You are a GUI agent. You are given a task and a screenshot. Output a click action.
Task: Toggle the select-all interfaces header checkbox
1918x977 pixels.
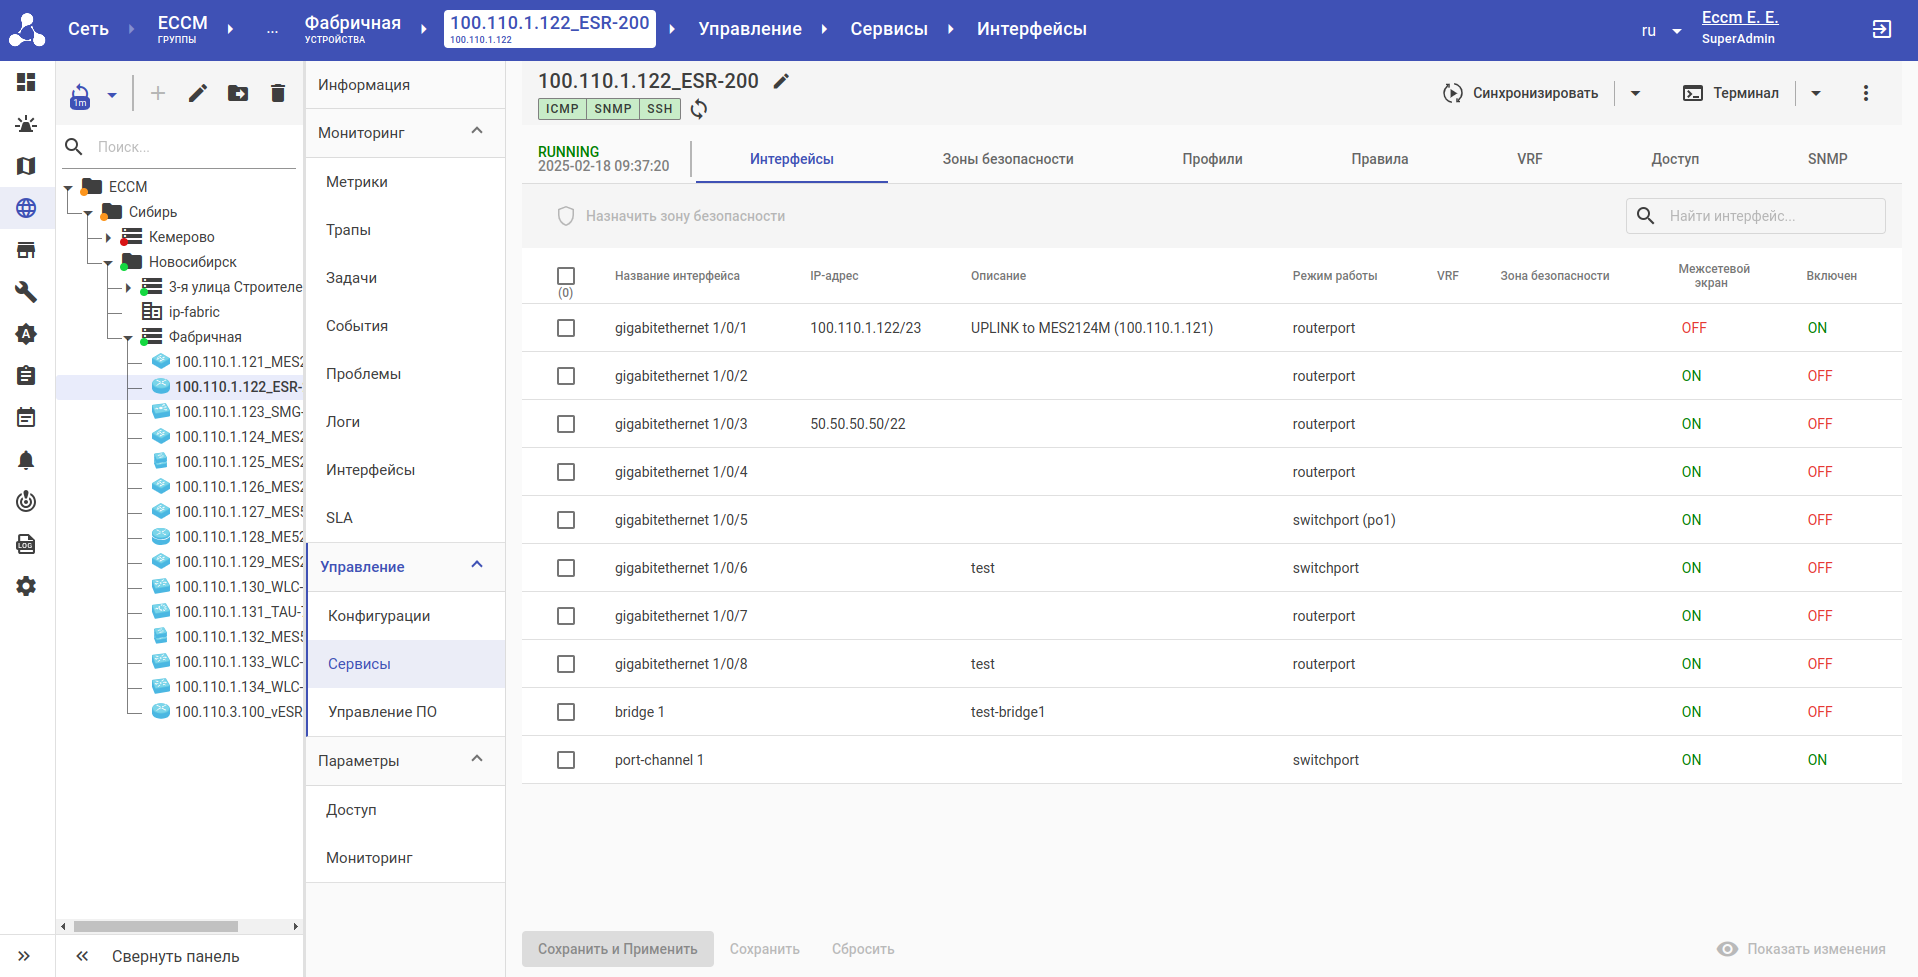pos(566,276)
